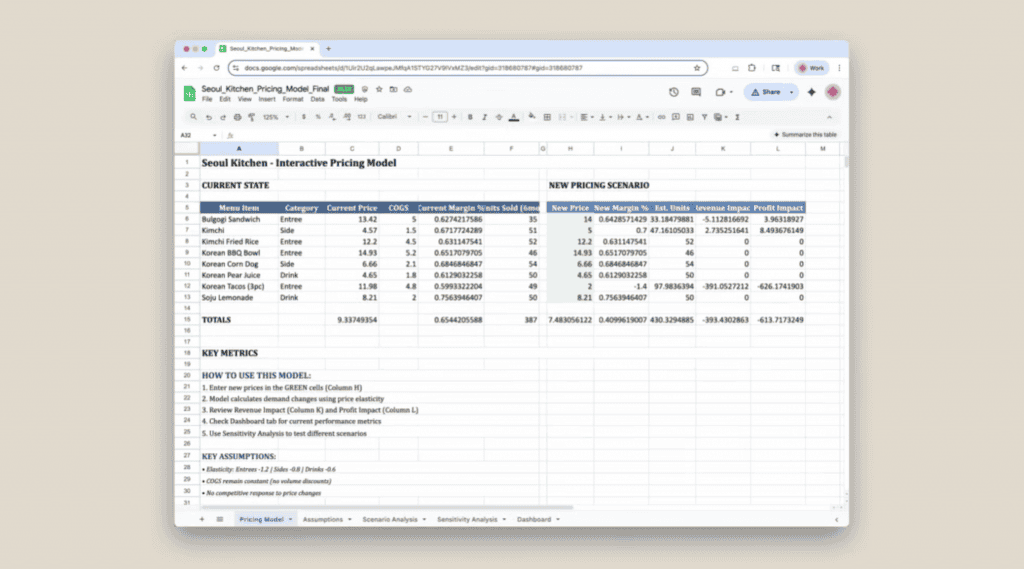Click the Share button

tap(766, 92)
